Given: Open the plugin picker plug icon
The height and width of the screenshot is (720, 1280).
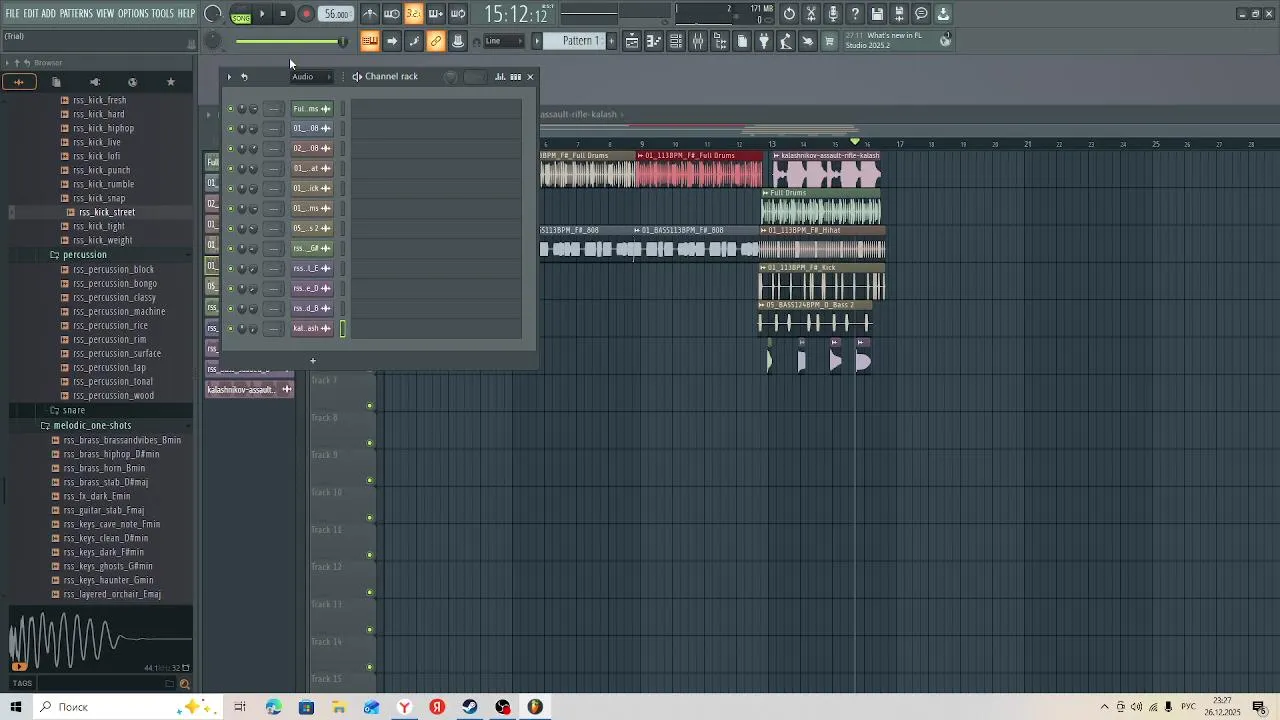Looking at the screenshot, I should 764,41.
